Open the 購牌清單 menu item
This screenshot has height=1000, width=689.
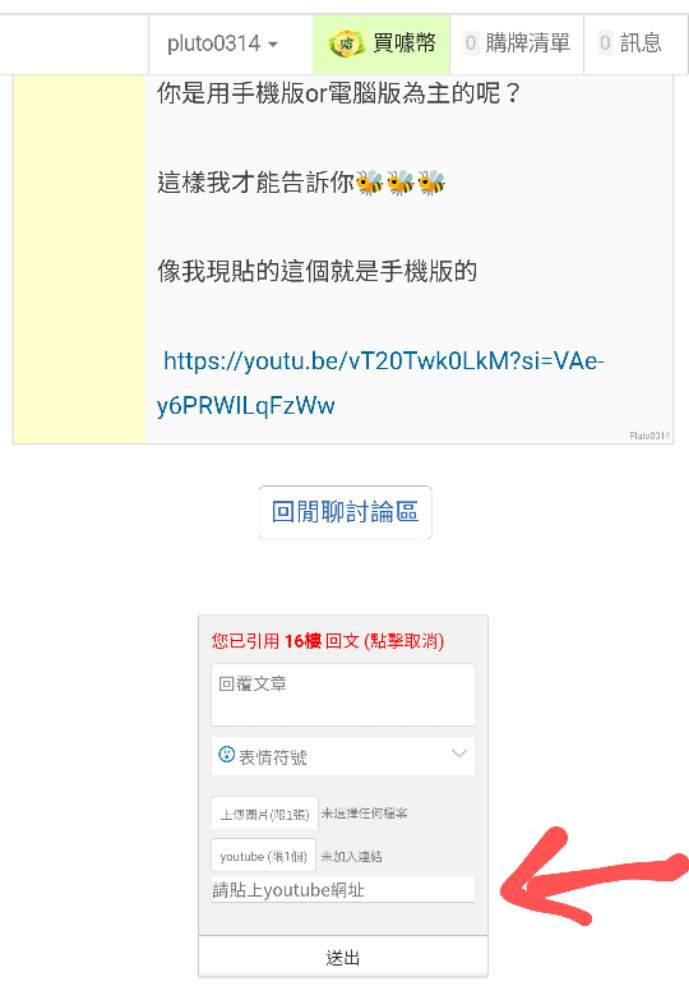[x=517, y=44]
